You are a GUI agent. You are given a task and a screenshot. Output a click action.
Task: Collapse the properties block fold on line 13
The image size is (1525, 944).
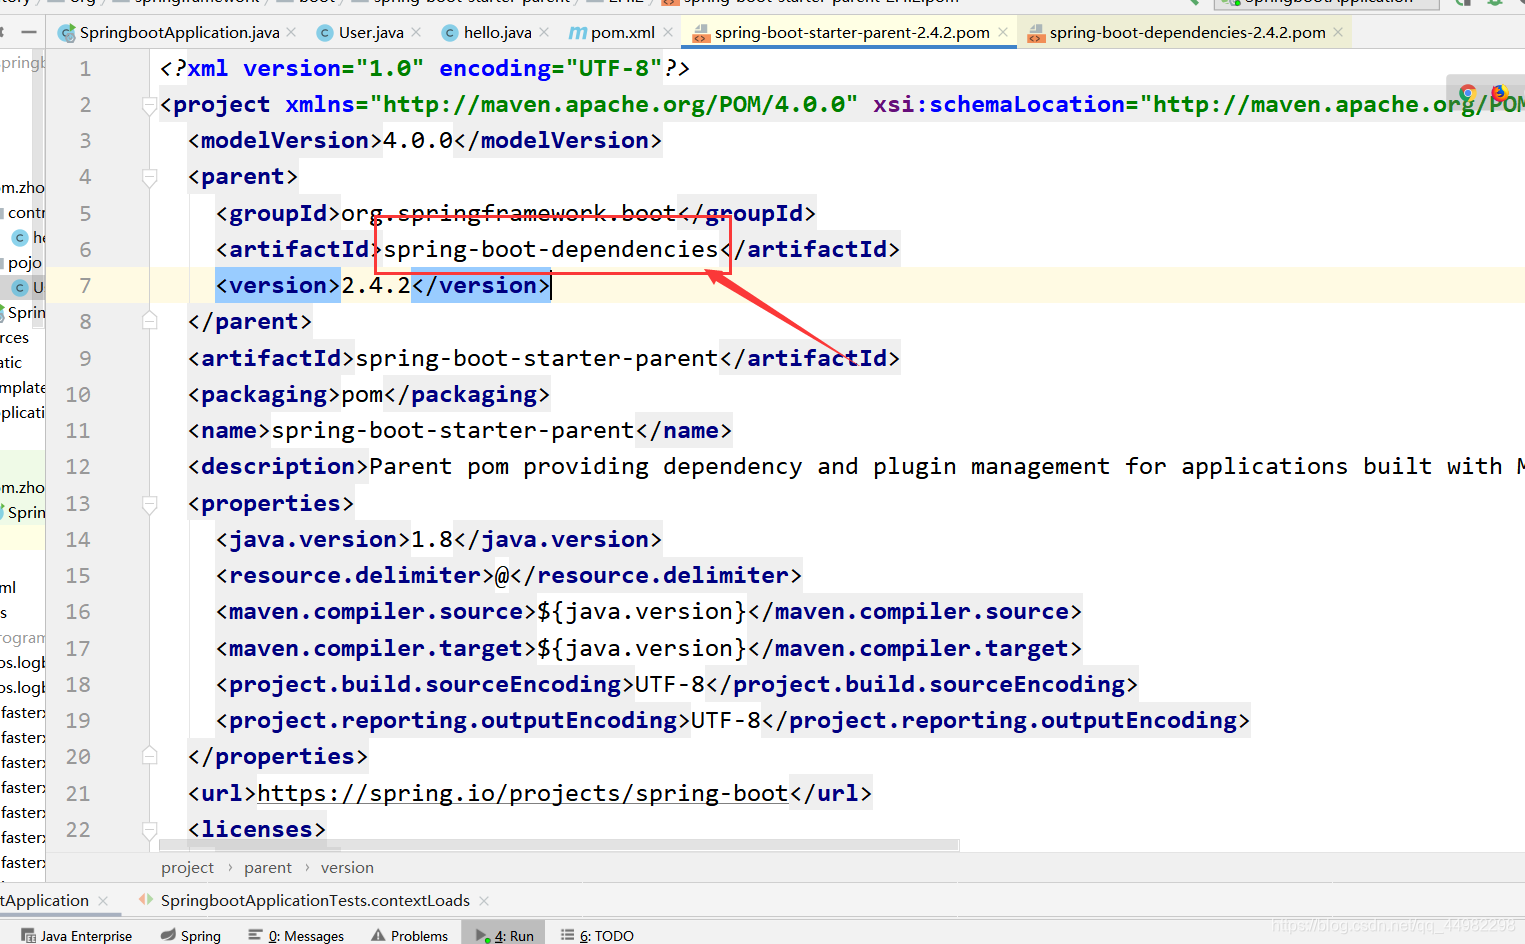point(150,504)
